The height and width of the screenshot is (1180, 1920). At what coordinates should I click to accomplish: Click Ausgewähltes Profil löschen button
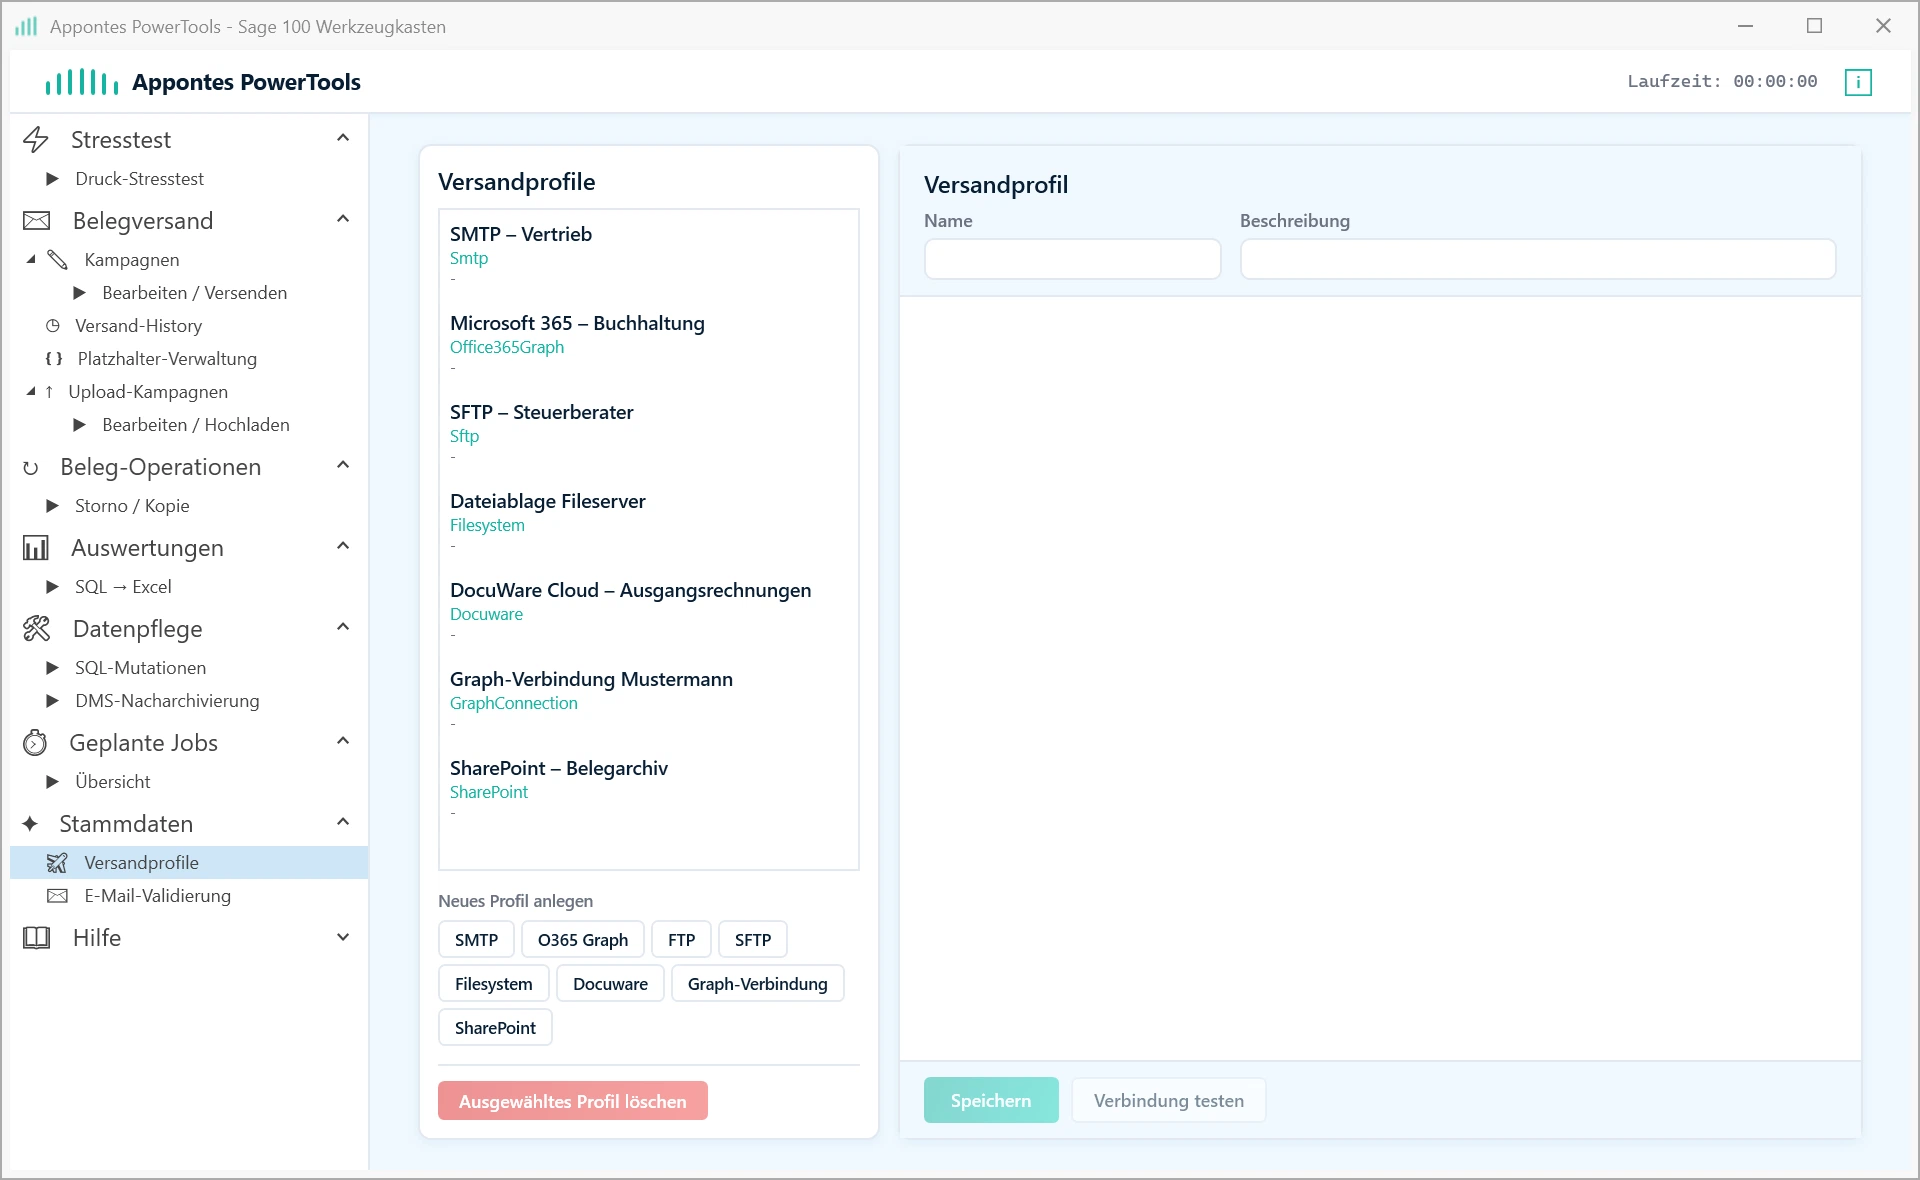point(573,1101)
